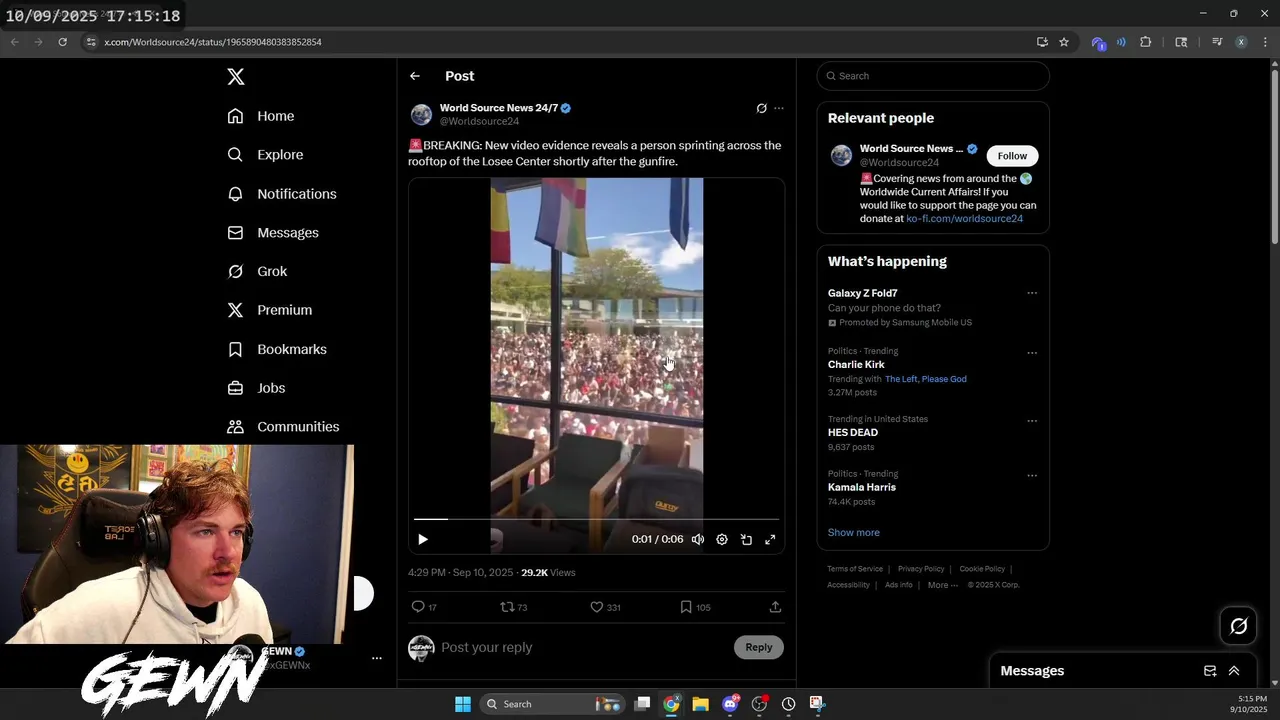Go to Home in the X sidebar
The image size is (1280, 720).
[x=261, y=116]
